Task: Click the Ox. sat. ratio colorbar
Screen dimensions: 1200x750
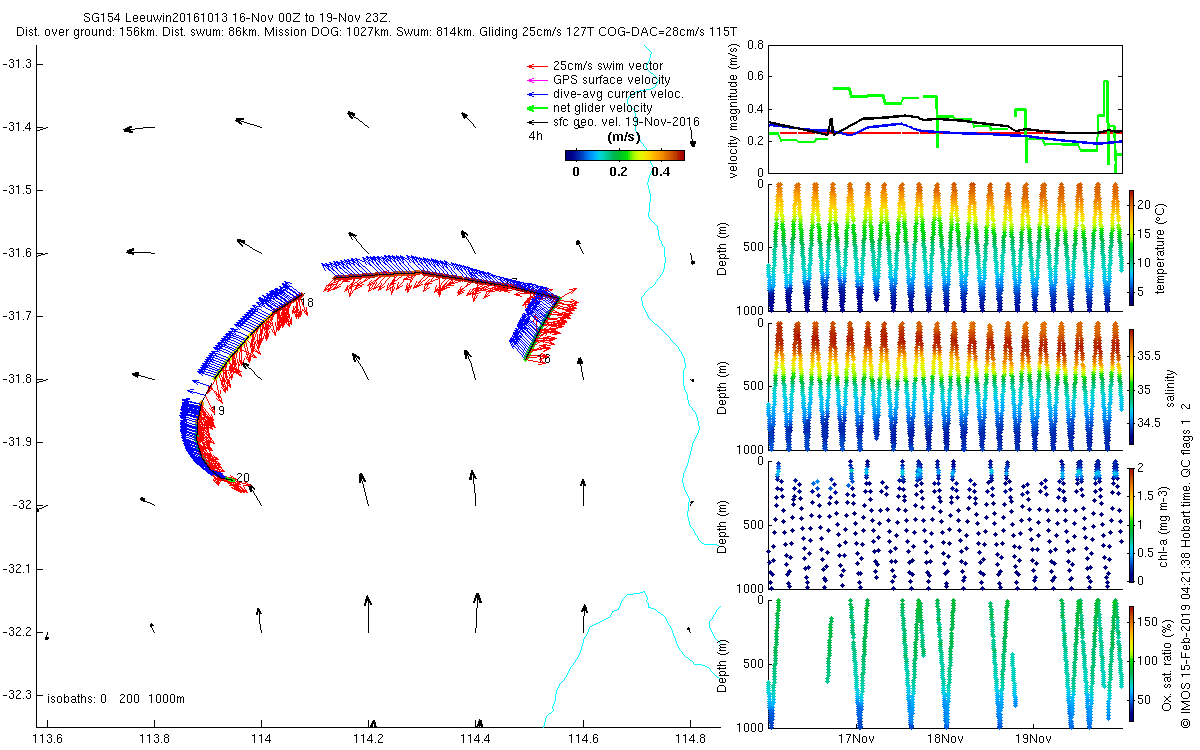Action: point(1131,661)
